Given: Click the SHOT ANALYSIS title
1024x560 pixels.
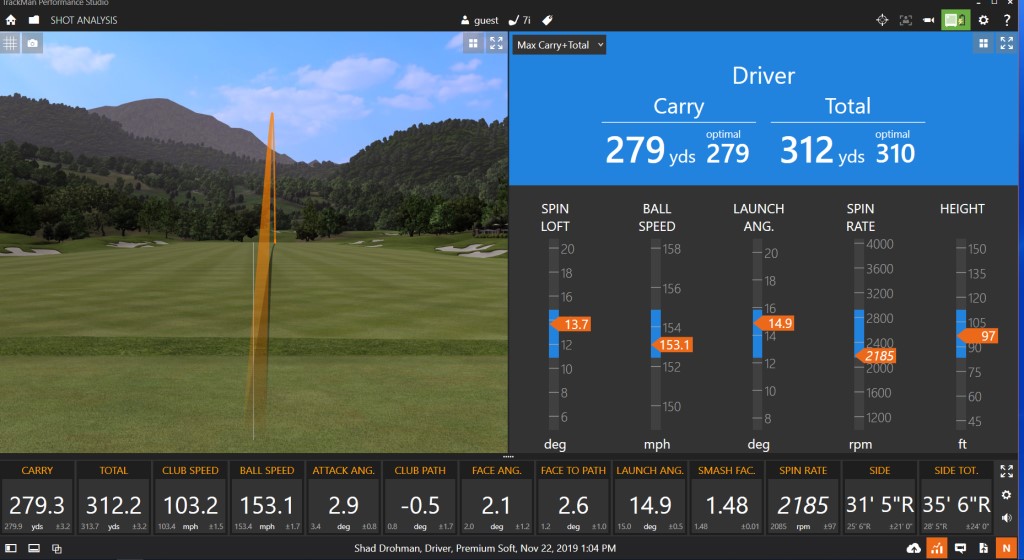Looking at the screenshot, I should [x=84, y=20].
